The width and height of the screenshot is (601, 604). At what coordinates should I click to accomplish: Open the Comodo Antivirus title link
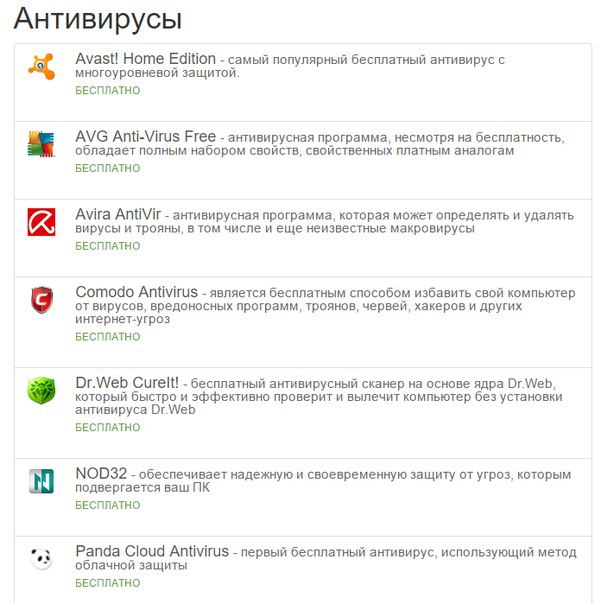point(136,292)
